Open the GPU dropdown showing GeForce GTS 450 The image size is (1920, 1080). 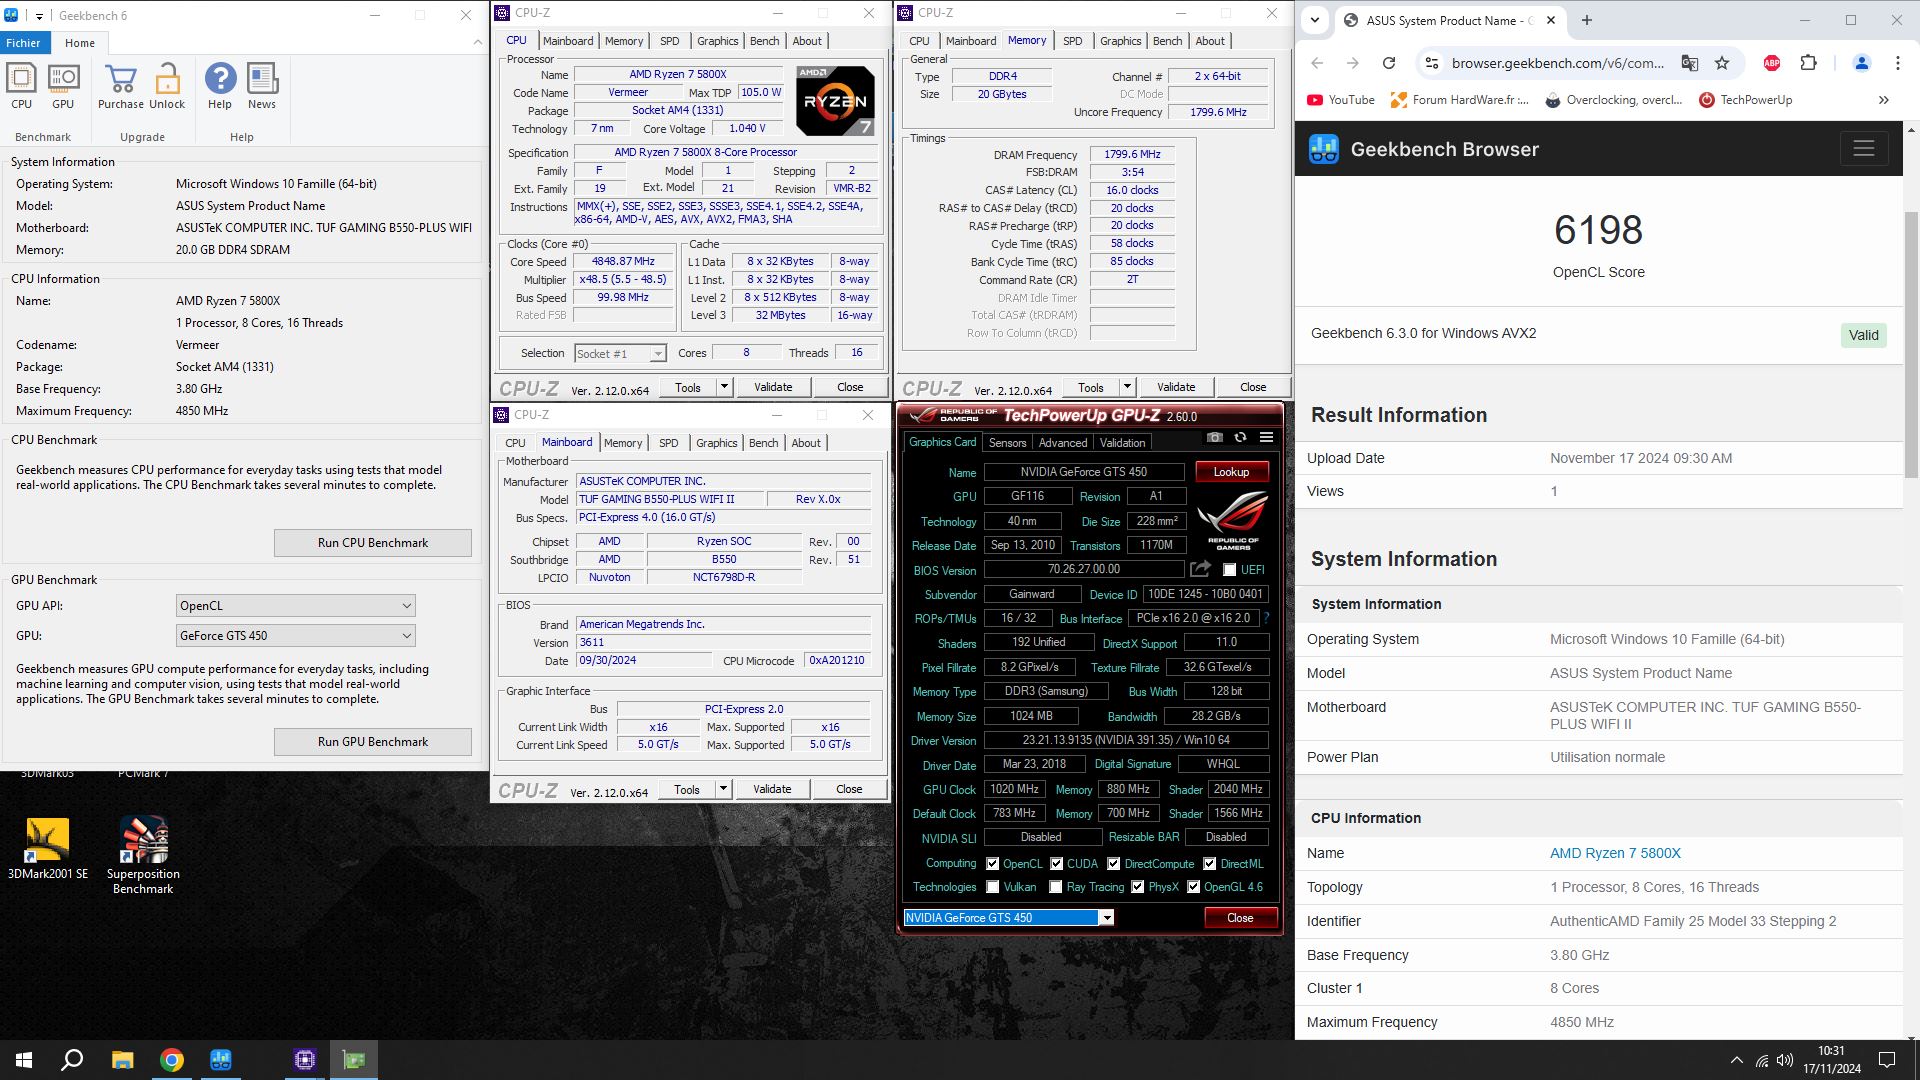[295, 636]
